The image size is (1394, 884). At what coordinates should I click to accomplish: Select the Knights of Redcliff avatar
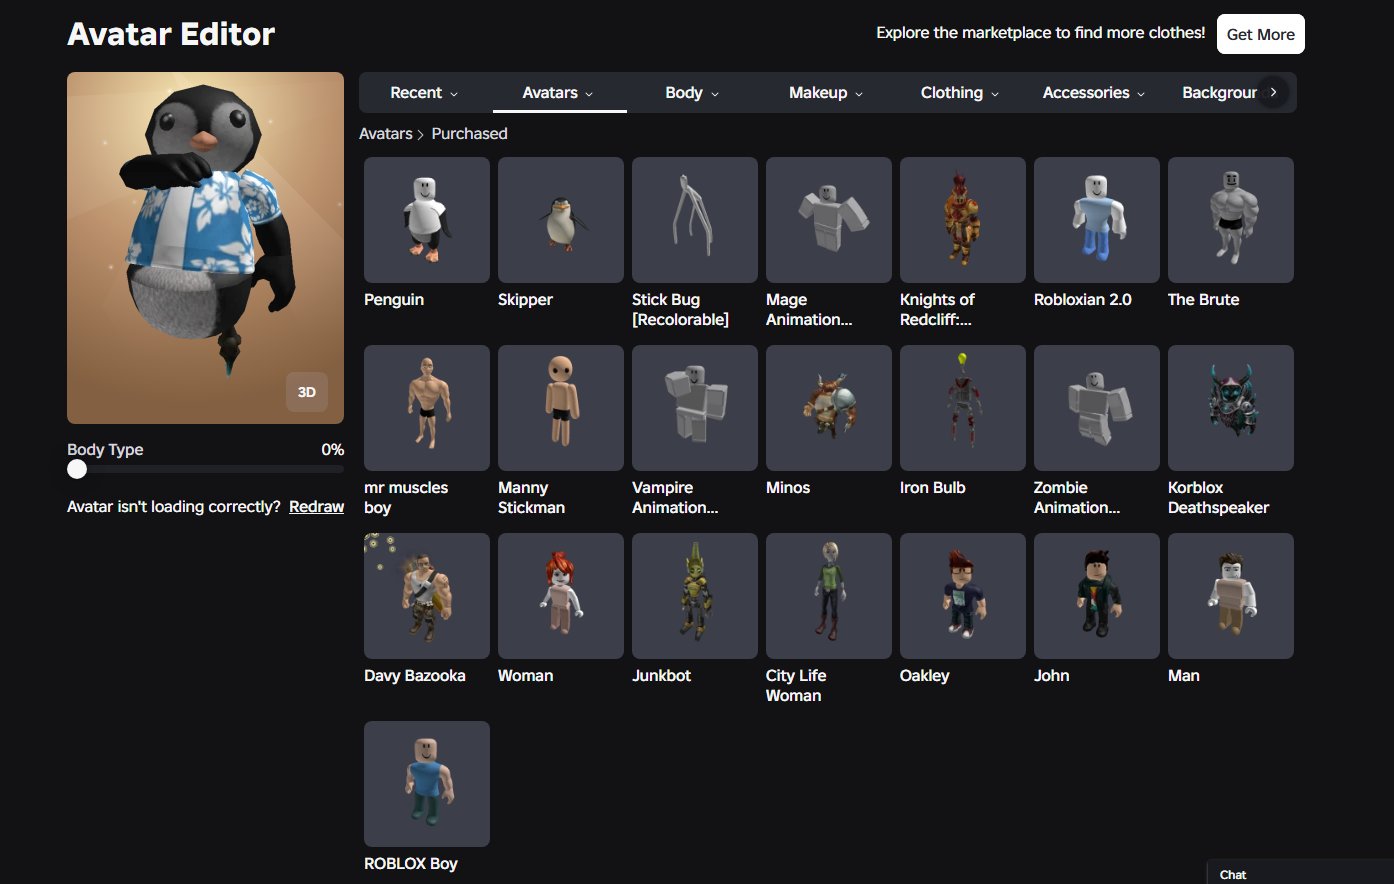click(x=963, y=220)
